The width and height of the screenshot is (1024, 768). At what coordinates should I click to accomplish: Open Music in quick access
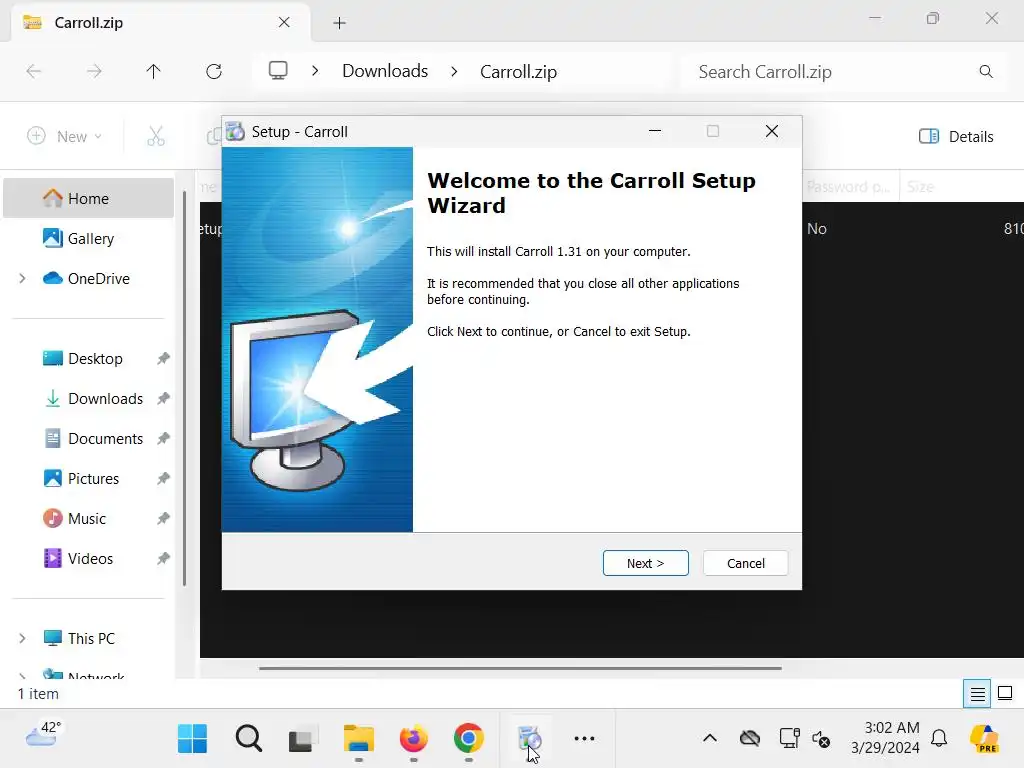[88, 519]
